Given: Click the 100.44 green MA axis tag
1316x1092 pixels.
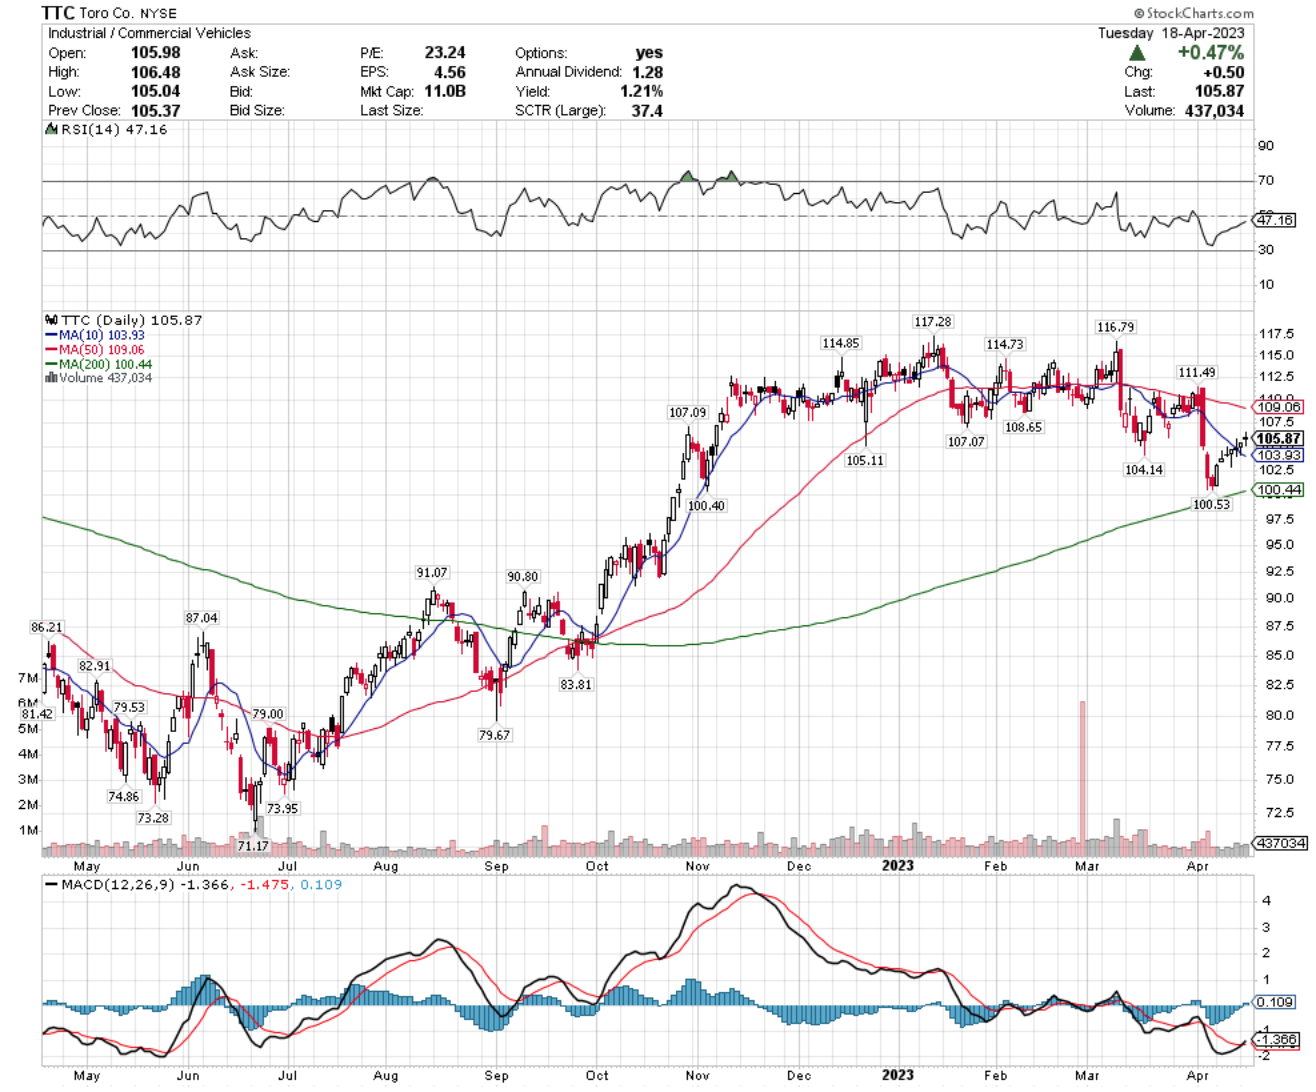Looking at the screenshot, I should [x=1279, y=490].
